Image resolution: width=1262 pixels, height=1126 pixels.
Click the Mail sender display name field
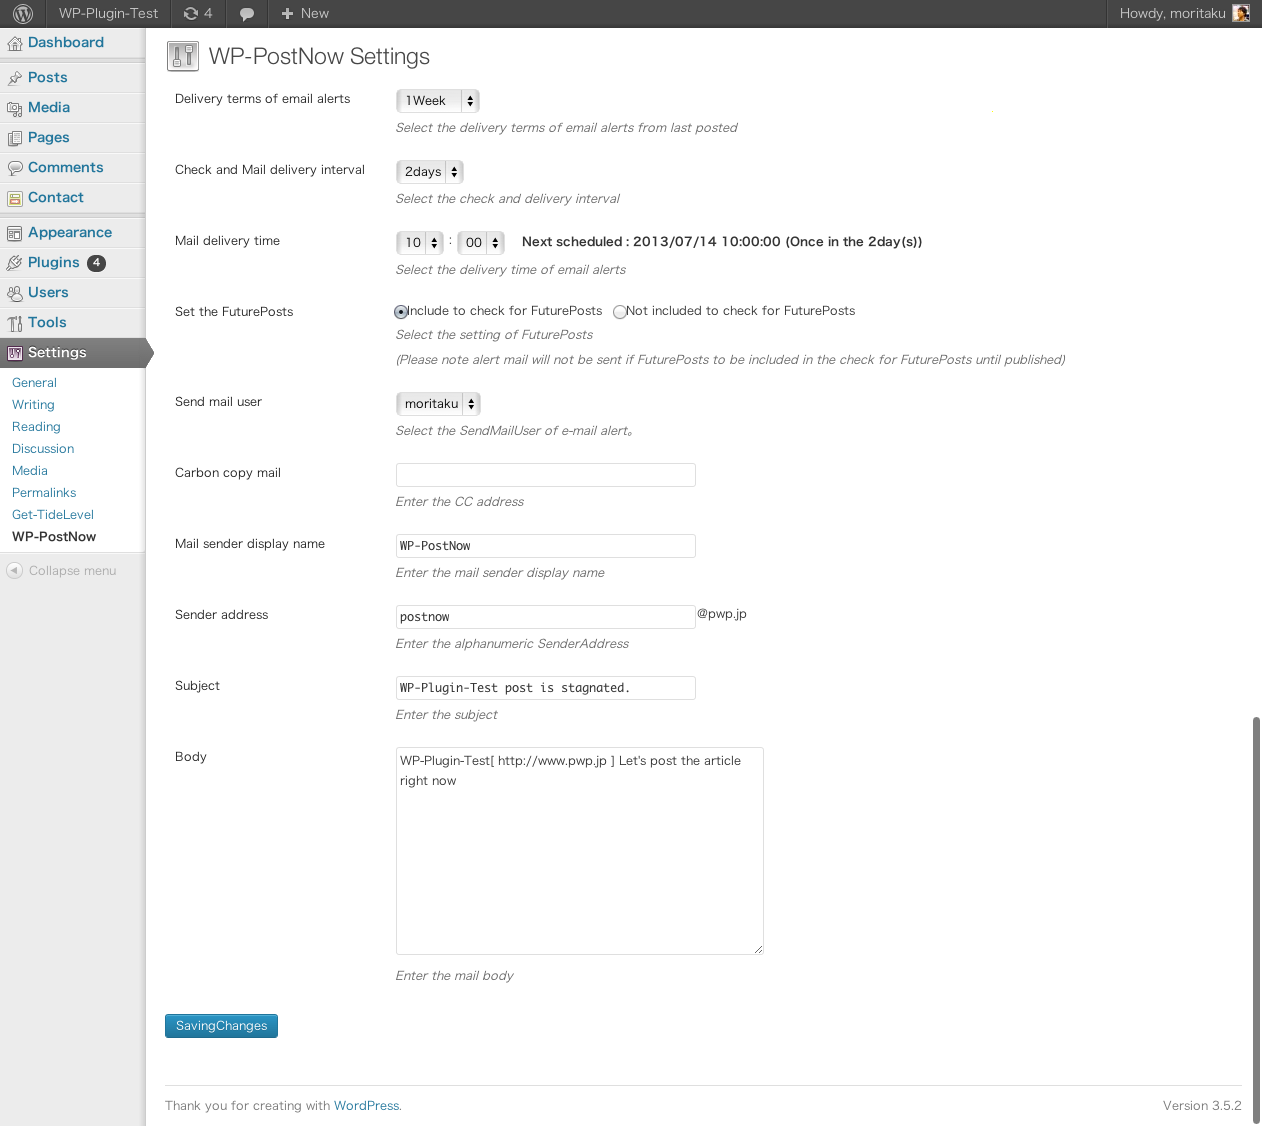click(x=546, y=546)
